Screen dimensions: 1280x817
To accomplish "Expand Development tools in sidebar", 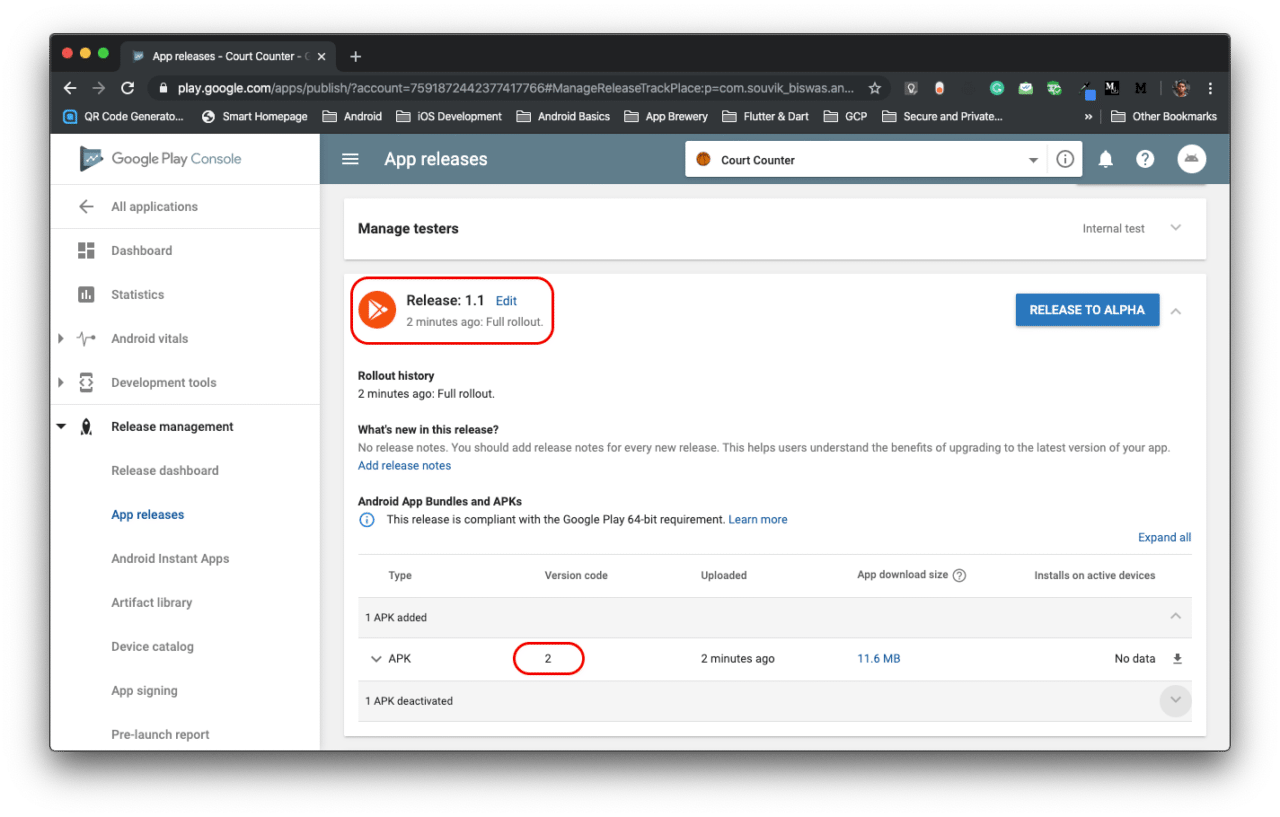I will [x=61, y=382].
